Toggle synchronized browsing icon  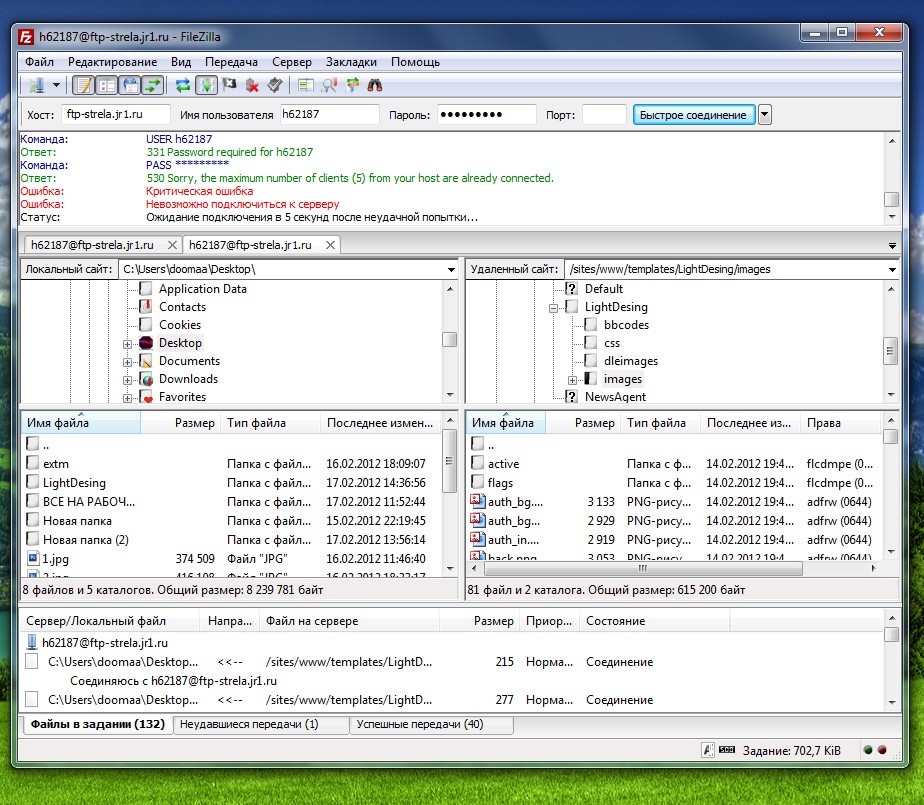coord(352,85)
